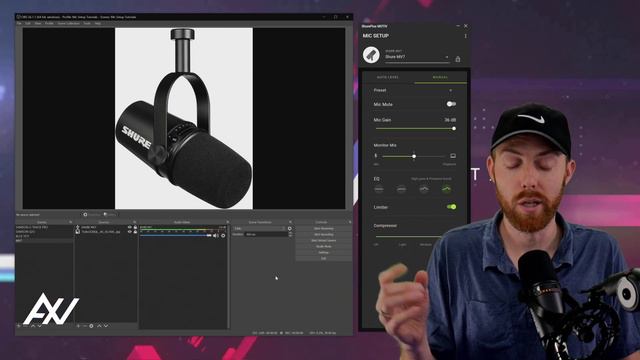Screen dimensions: 640x360
Task: Pop out the Scenes dock panel icon
Action: coord(70,222)
